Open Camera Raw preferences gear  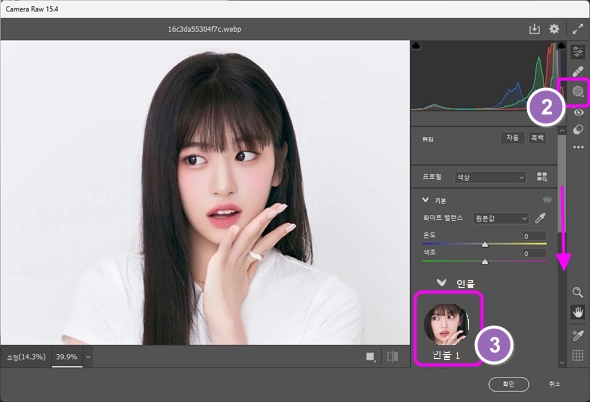(x=554, y=29)
